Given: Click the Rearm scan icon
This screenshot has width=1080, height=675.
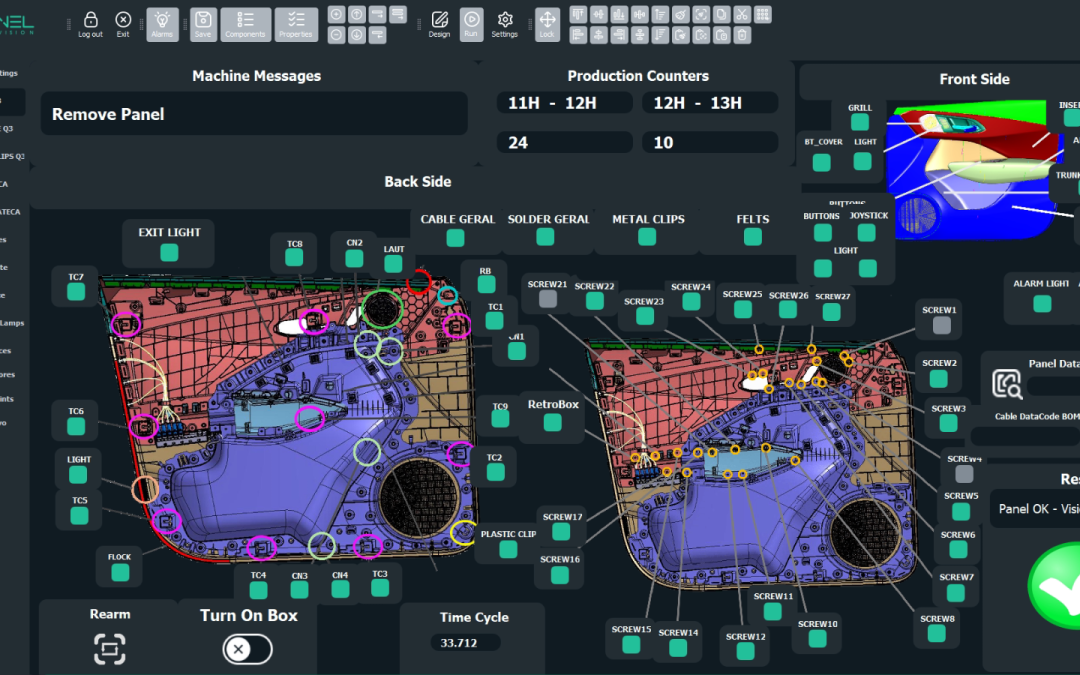Looking at the screenshot, I should [110, 648].
